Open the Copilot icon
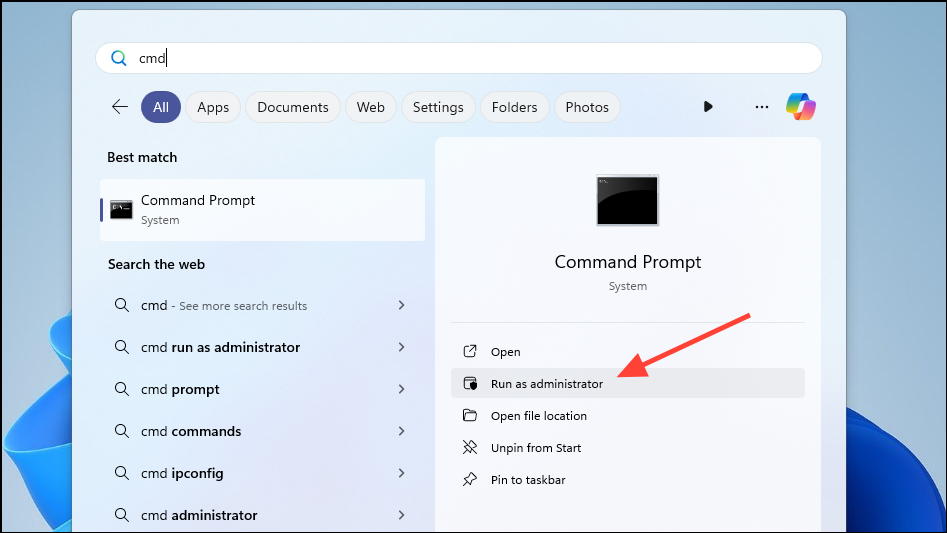The image size is (947, 533). click(801, 107)
